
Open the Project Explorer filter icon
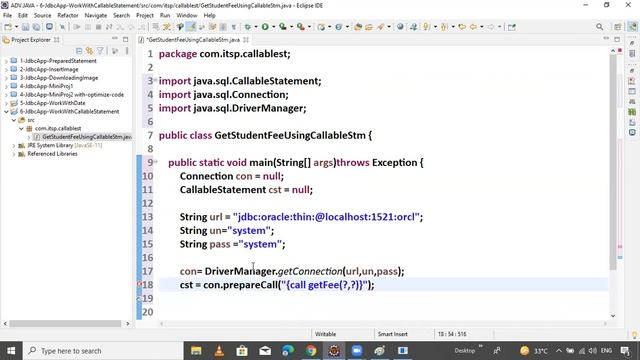point(100,51)
